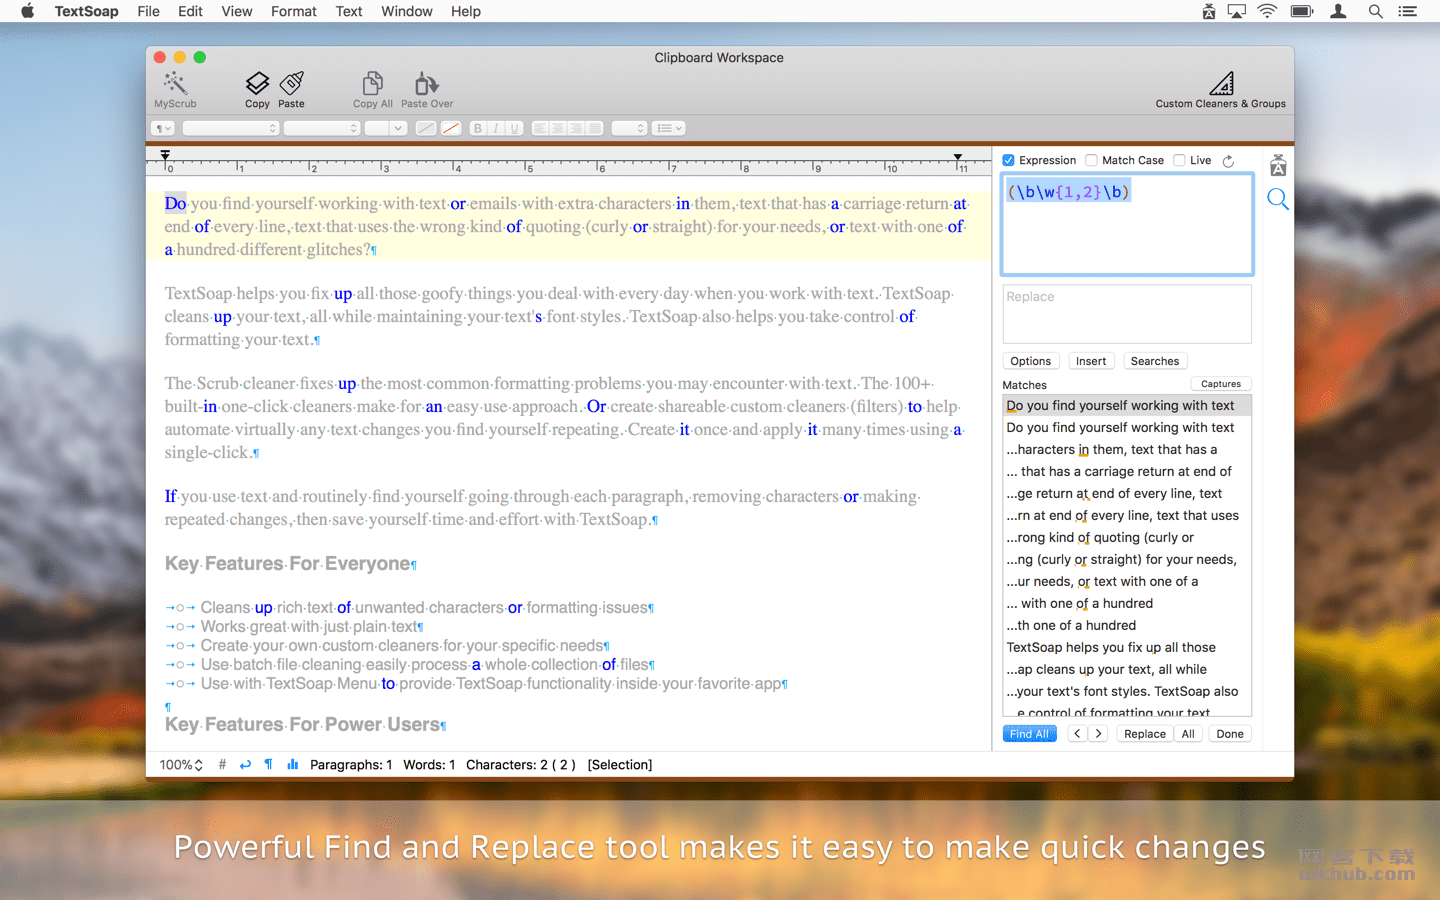Align text left
The image size is (1440, 900).
tap(540, 128)
